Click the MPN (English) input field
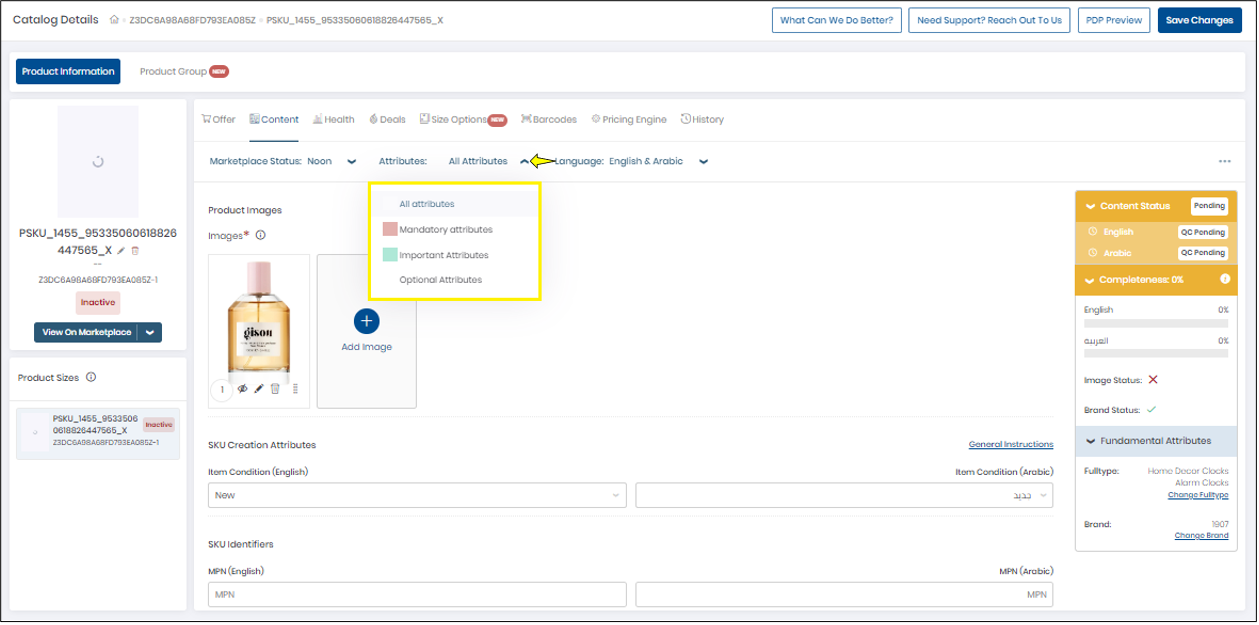Image resolution: width=1259 pixels, height=625 pixels. 415,594
